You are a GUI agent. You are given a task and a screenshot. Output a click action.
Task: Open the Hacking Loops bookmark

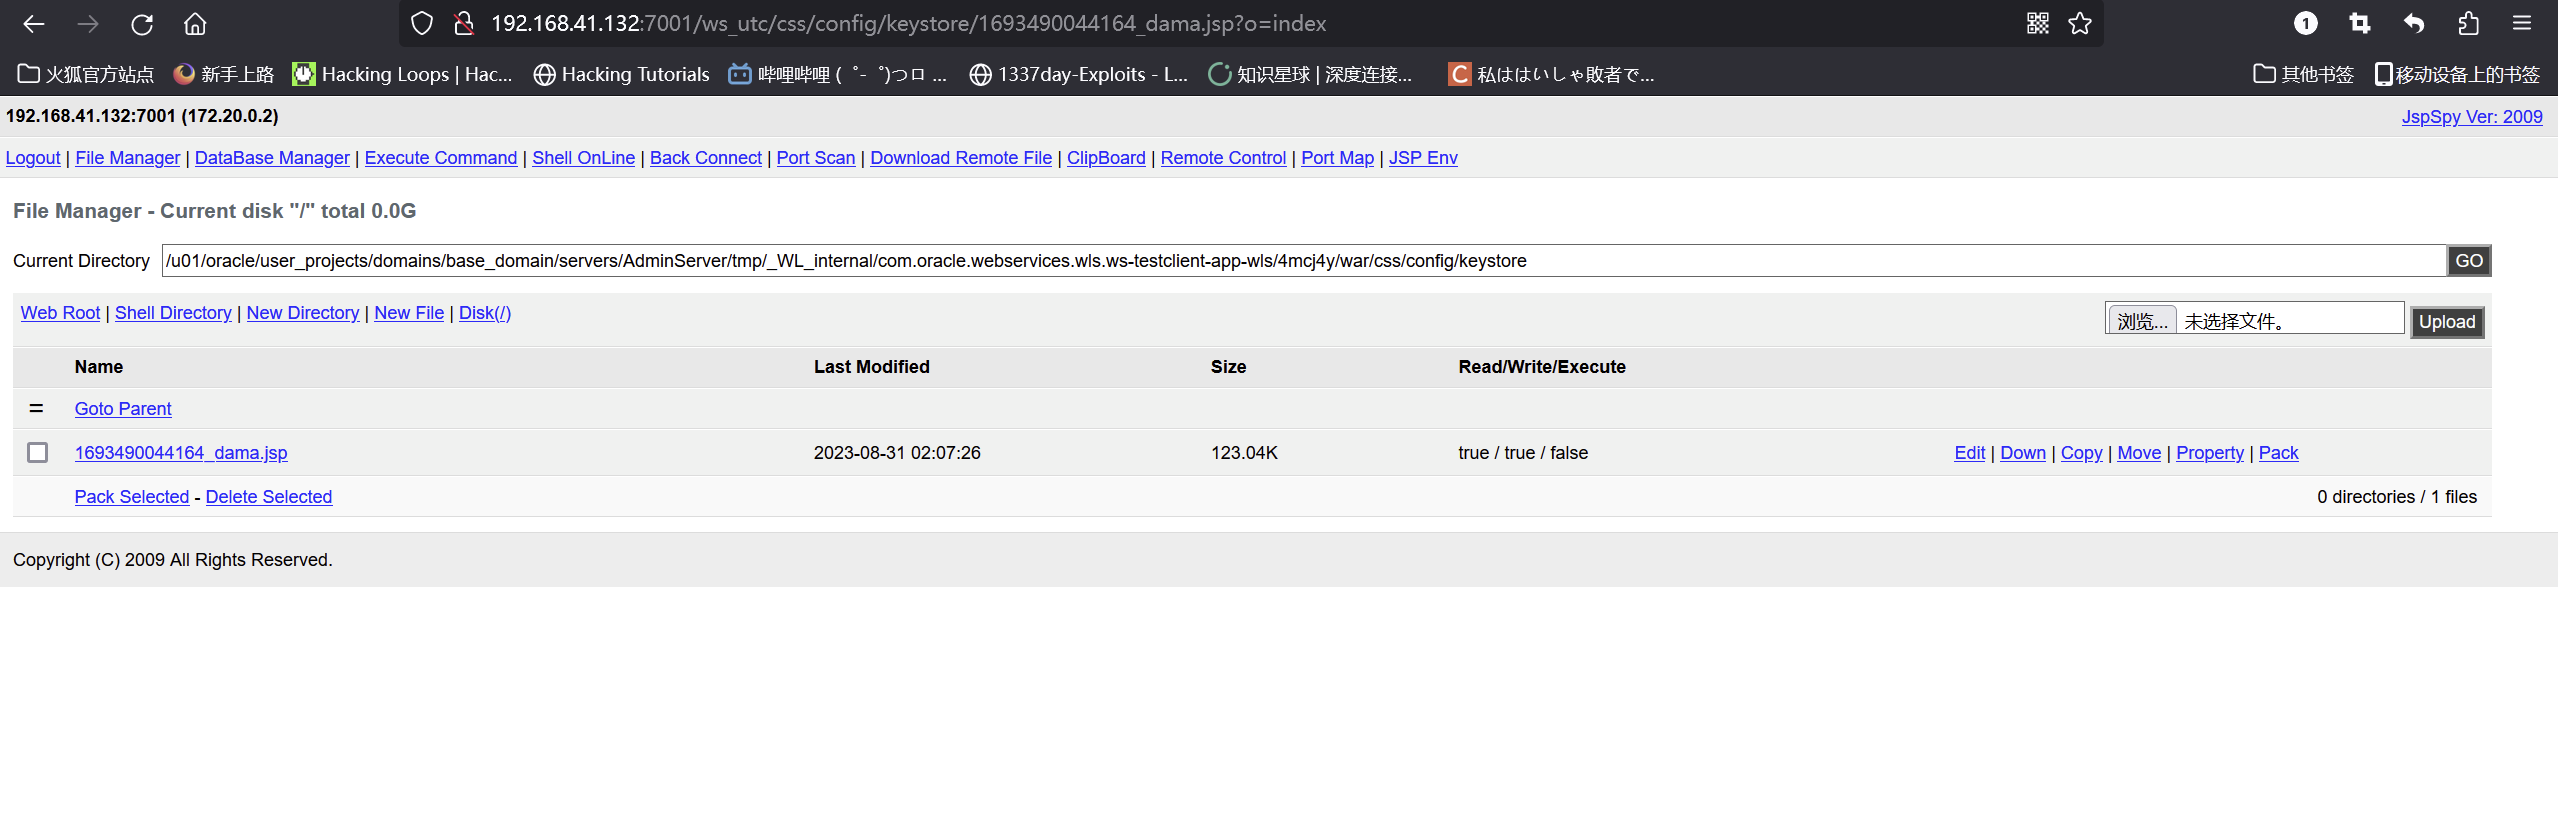402,74
